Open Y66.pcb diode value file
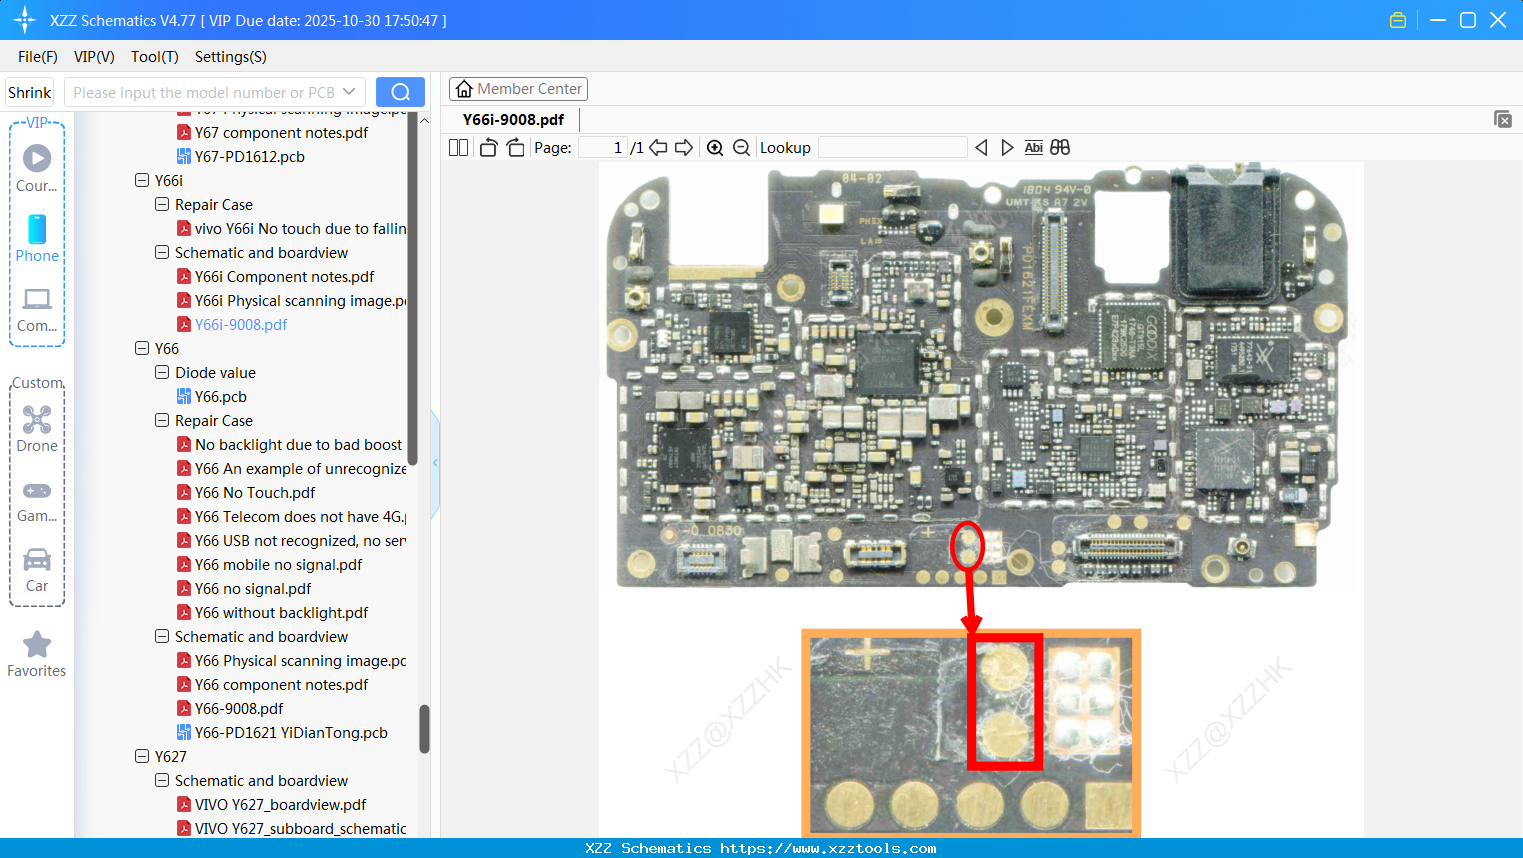Viewport: 1523px width, 858px height. click(221, 397)
